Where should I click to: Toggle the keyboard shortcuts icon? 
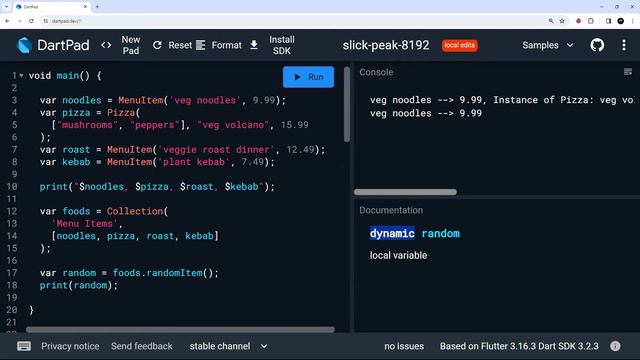(24, 346)
